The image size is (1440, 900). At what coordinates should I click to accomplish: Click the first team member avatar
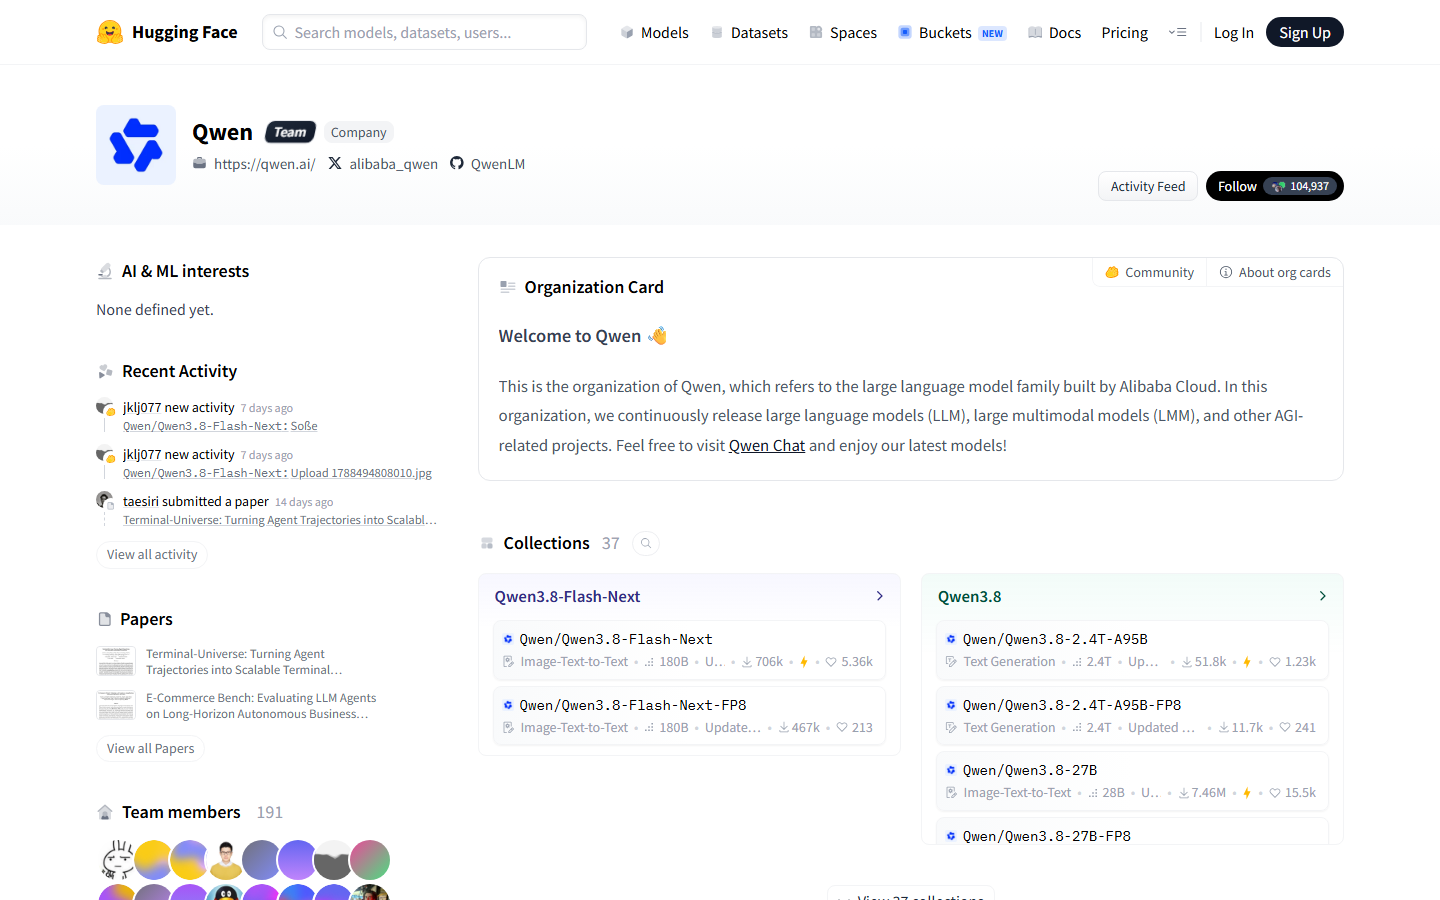point(118,860)
